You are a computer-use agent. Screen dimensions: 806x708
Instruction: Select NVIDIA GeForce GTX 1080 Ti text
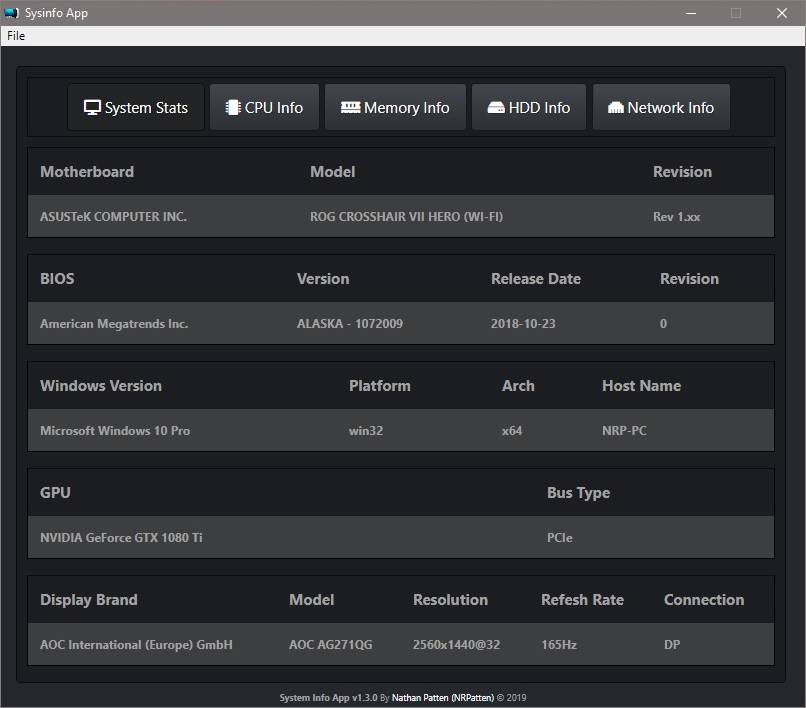(121, 537)
